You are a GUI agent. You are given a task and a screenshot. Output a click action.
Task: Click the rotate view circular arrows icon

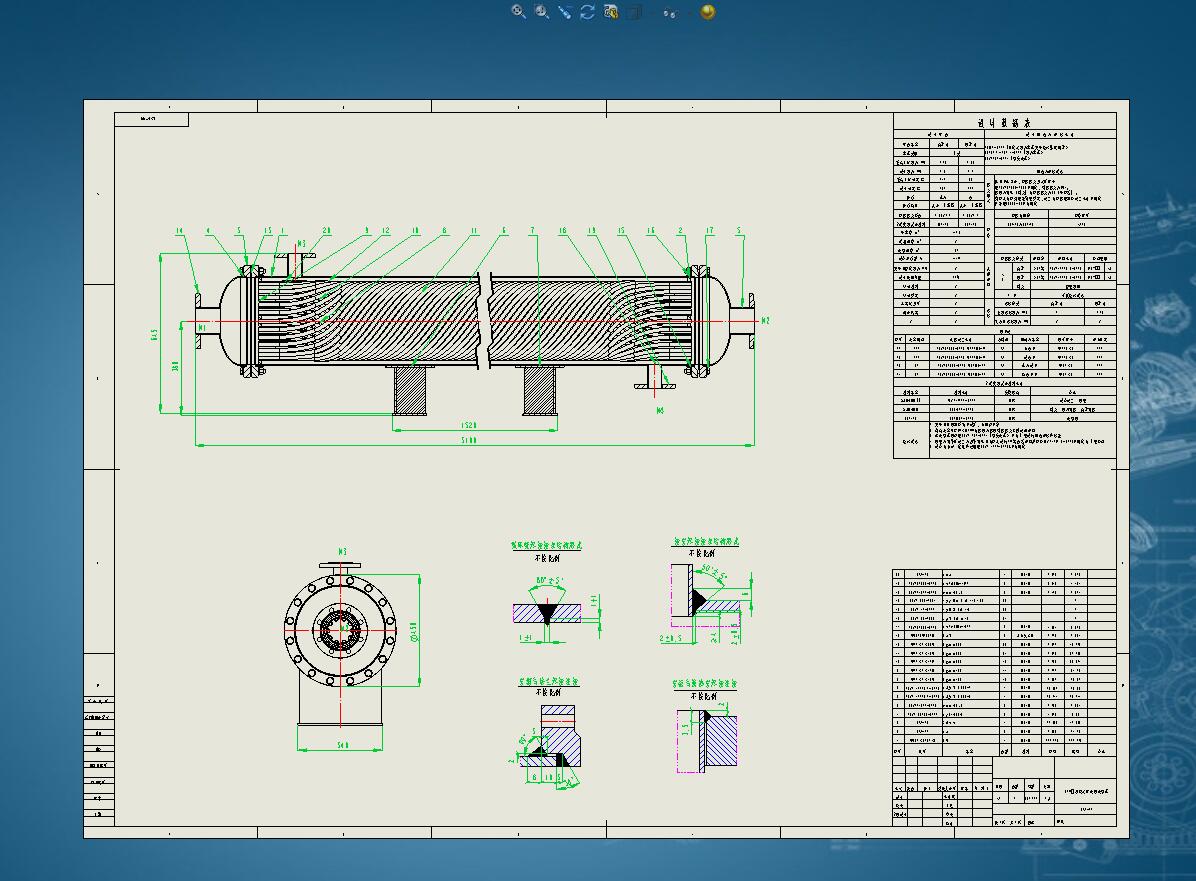click(587, 12)
